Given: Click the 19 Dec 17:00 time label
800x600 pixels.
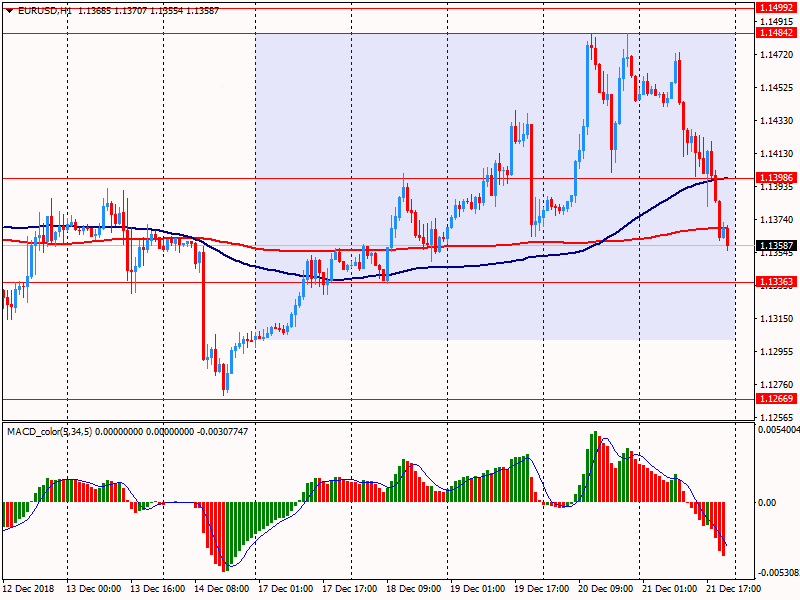Looking at the screenshot, I should pos(541,589).
